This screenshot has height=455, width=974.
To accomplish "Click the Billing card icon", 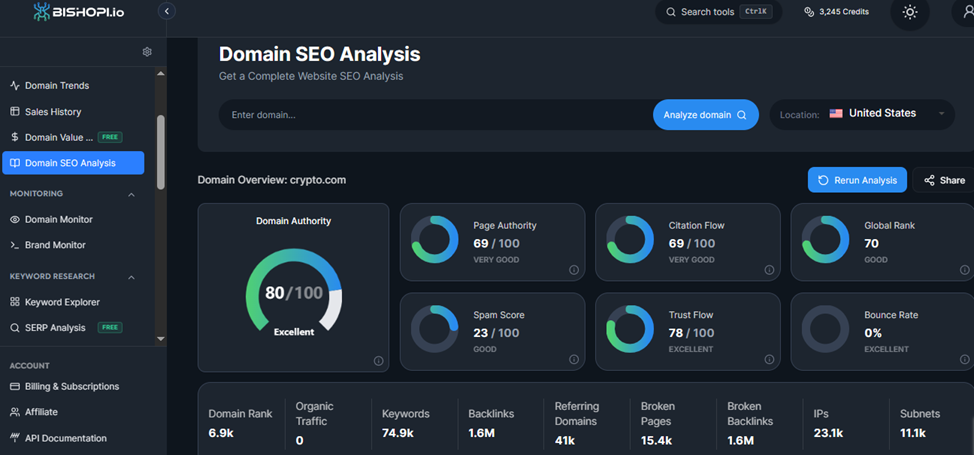I will (x=15, y=387).
